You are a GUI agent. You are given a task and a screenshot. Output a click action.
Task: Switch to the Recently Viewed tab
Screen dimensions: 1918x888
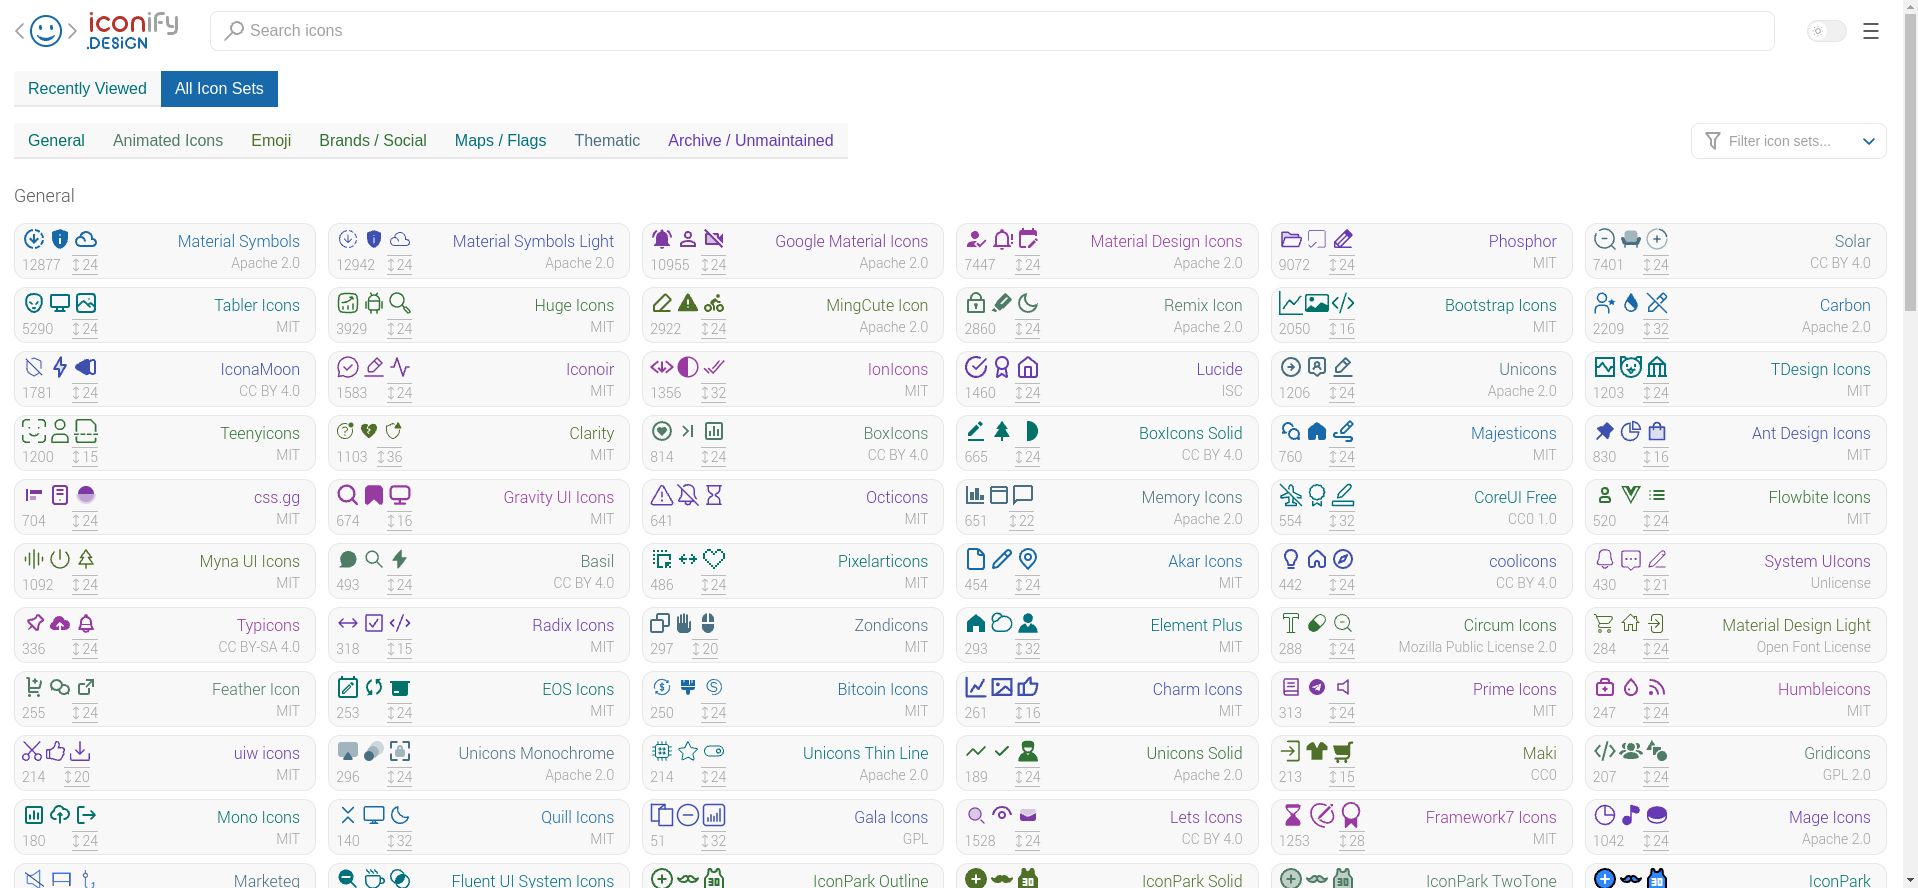87,89
